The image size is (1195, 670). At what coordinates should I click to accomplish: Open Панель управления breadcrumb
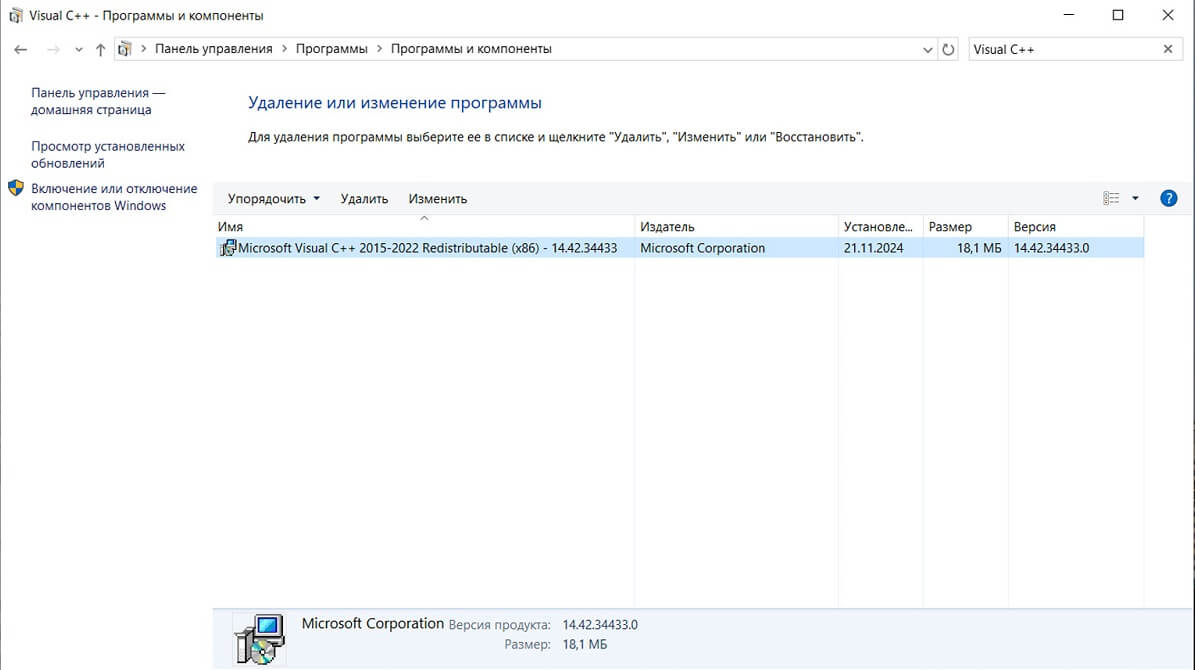coord(213,49)
